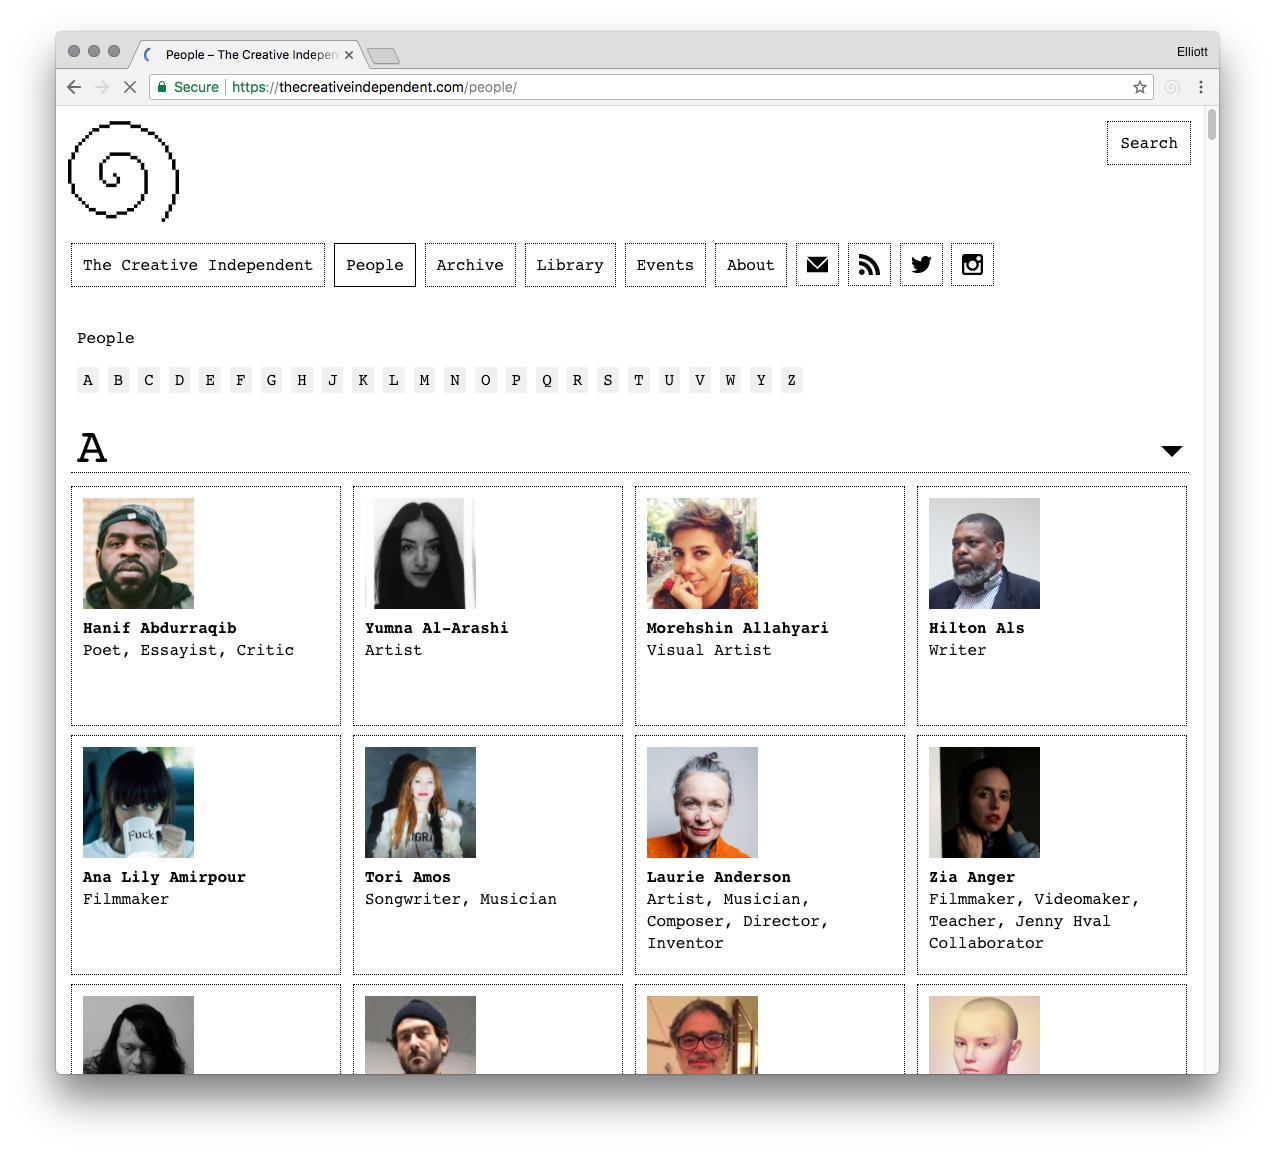The height and width of the screenshot is (1154, 1275).
Task: Open the RSS feed icon
Action: (869, 265)
